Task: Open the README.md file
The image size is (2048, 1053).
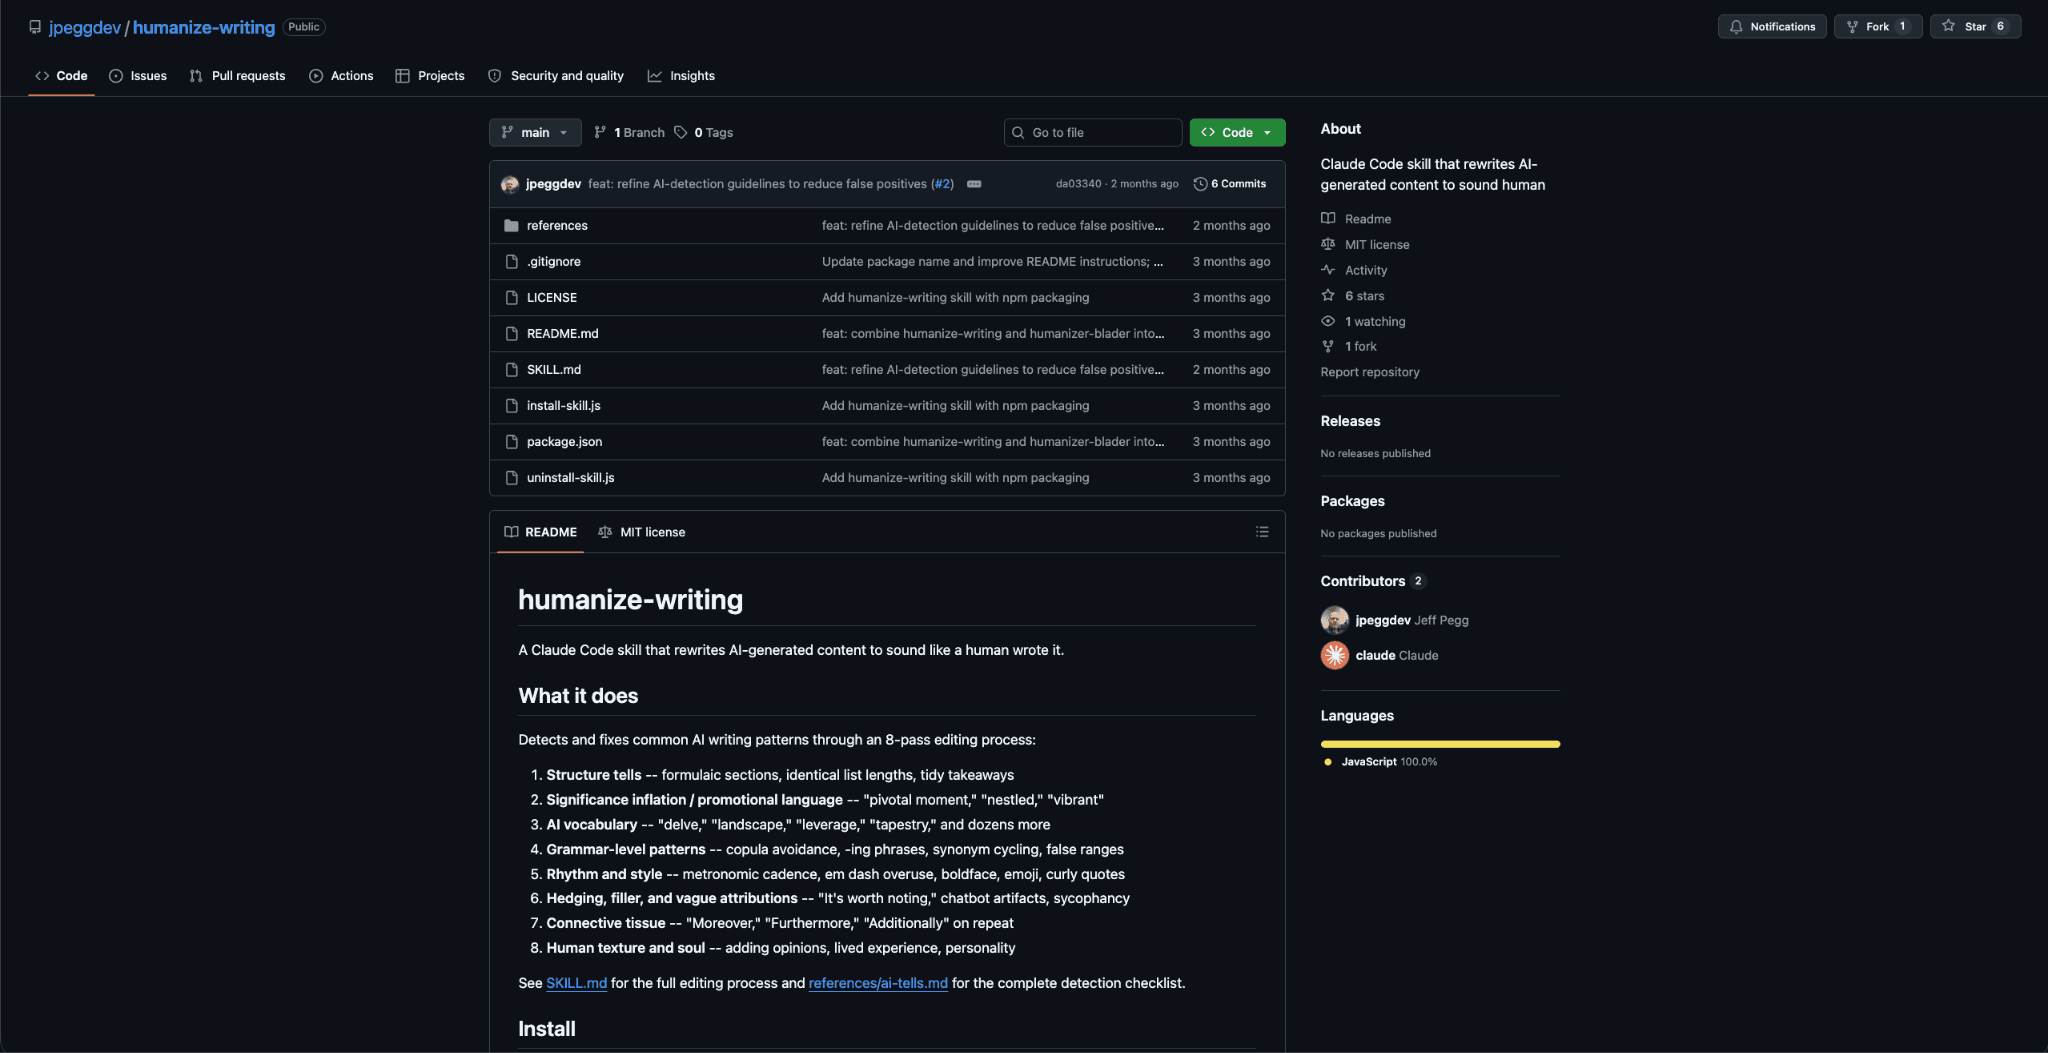Action: [x=562, y=334]
